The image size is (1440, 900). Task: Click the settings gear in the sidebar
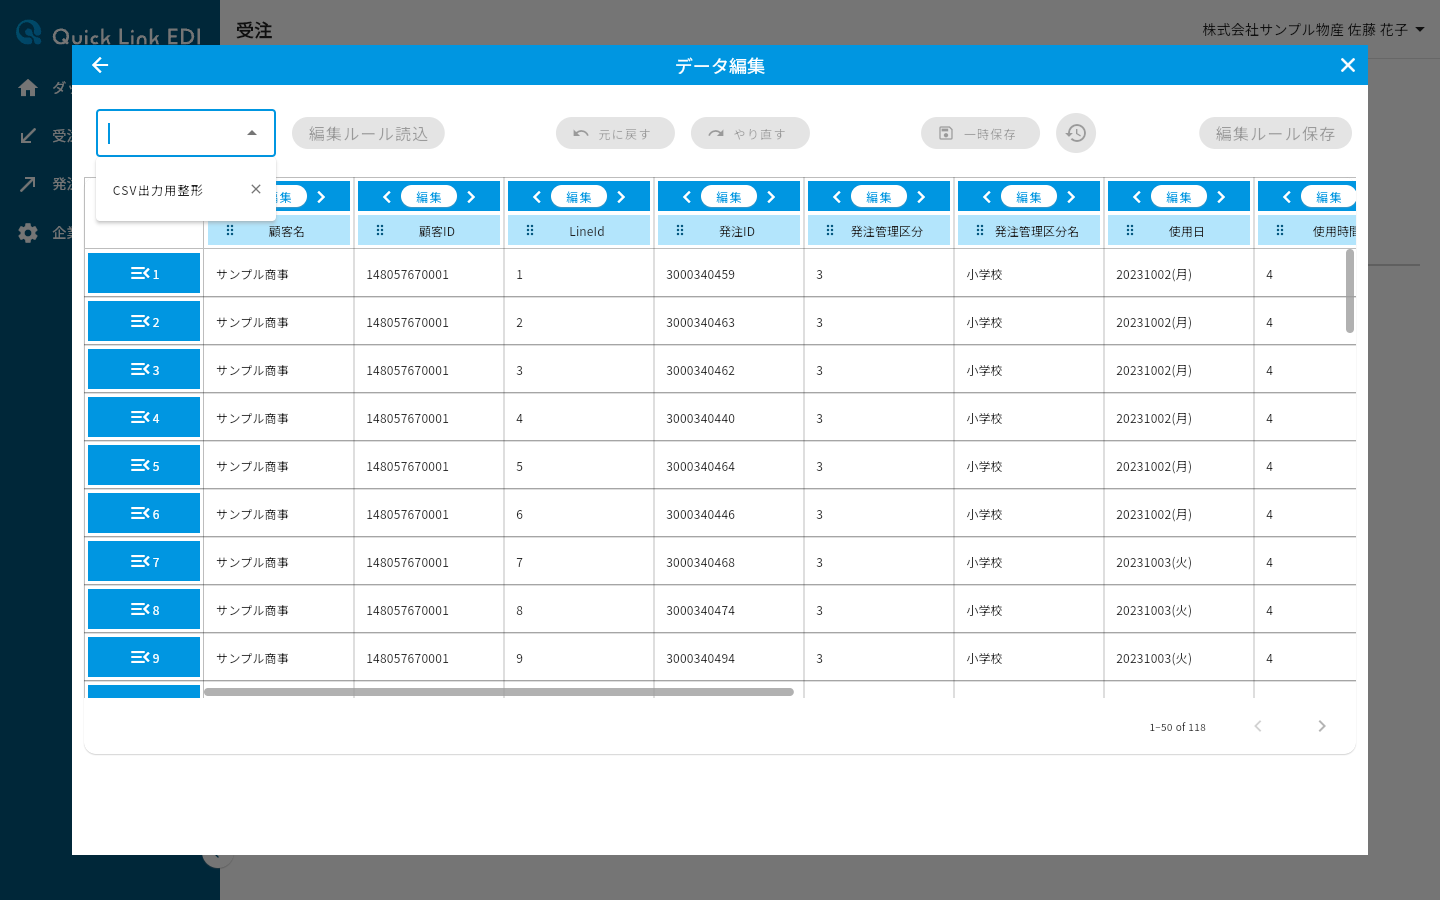(28, 233)
